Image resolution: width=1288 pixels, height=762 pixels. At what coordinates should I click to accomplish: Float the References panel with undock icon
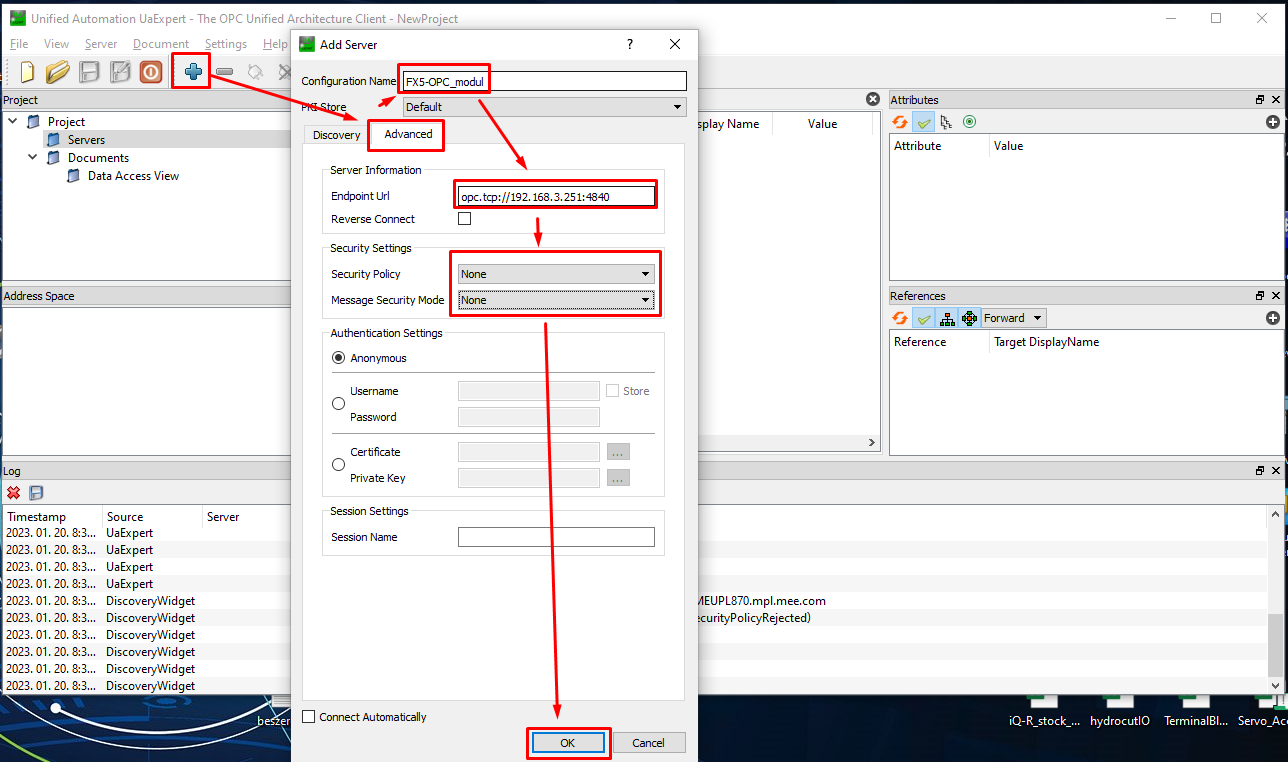click(1260, 296)
